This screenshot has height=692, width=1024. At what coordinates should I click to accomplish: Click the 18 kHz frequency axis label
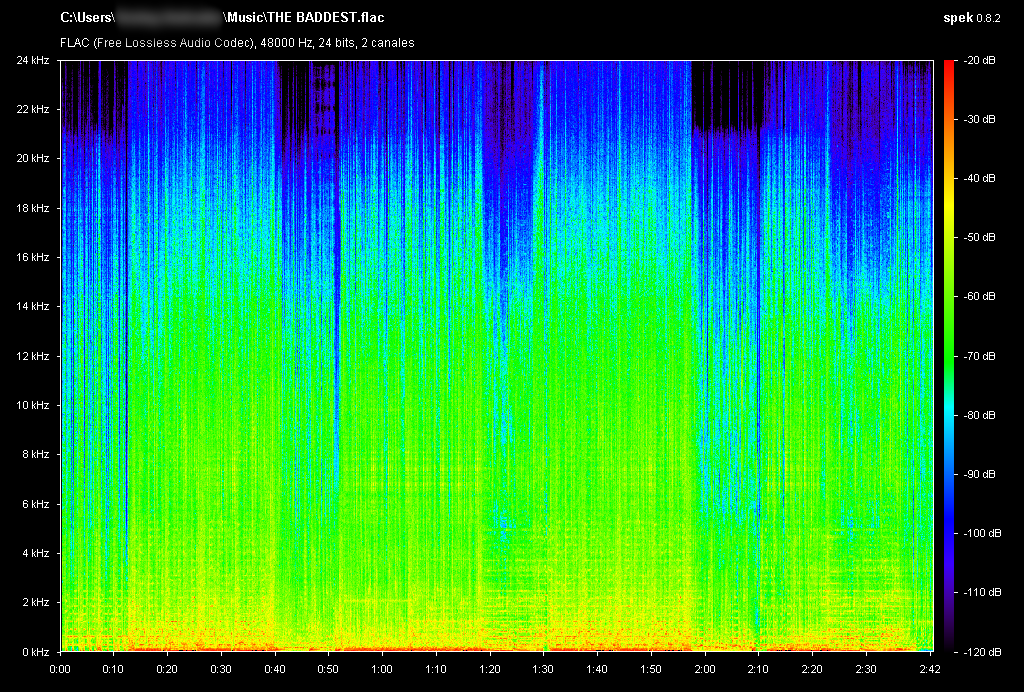point(33,208)
